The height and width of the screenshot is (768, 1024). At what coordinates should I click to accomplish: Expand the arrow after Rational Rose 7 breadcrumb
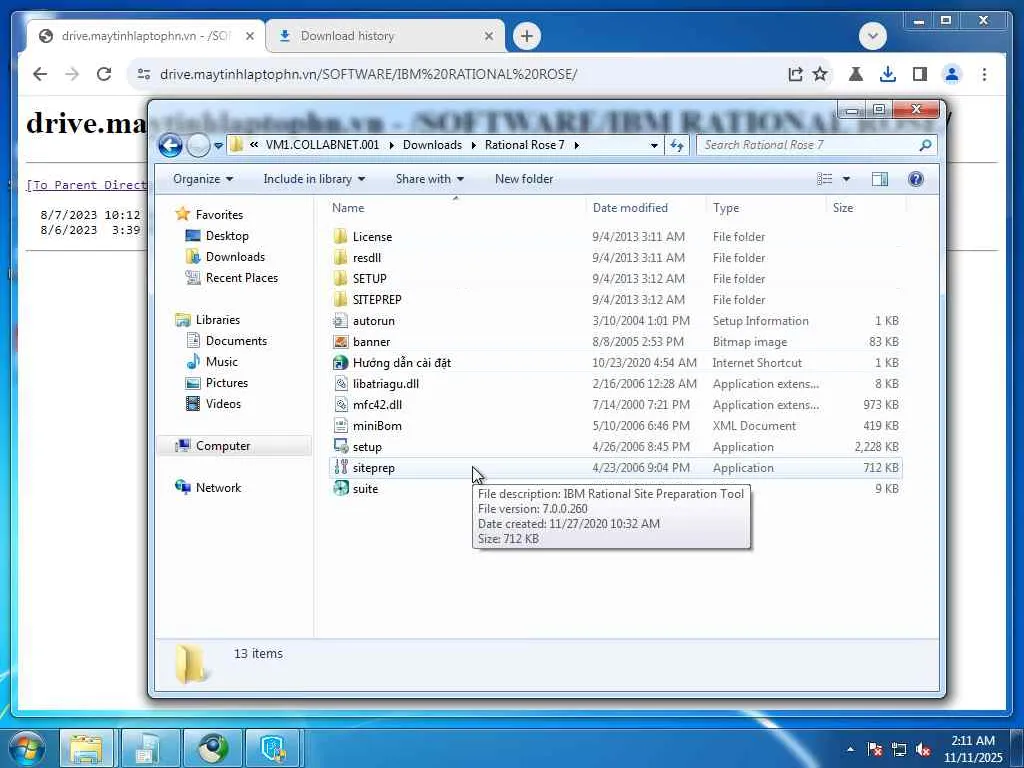[x=577, y=145]
